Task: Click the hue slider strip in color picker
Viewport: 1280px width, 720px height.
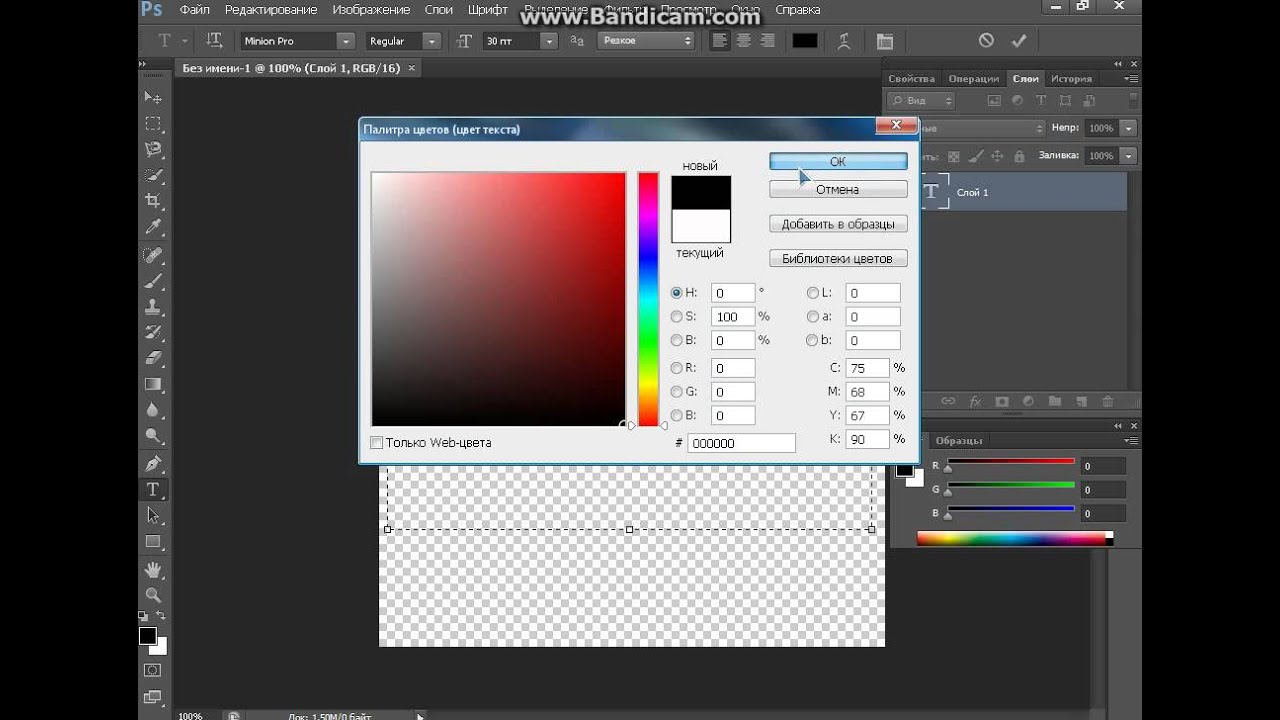Action: 648,299
